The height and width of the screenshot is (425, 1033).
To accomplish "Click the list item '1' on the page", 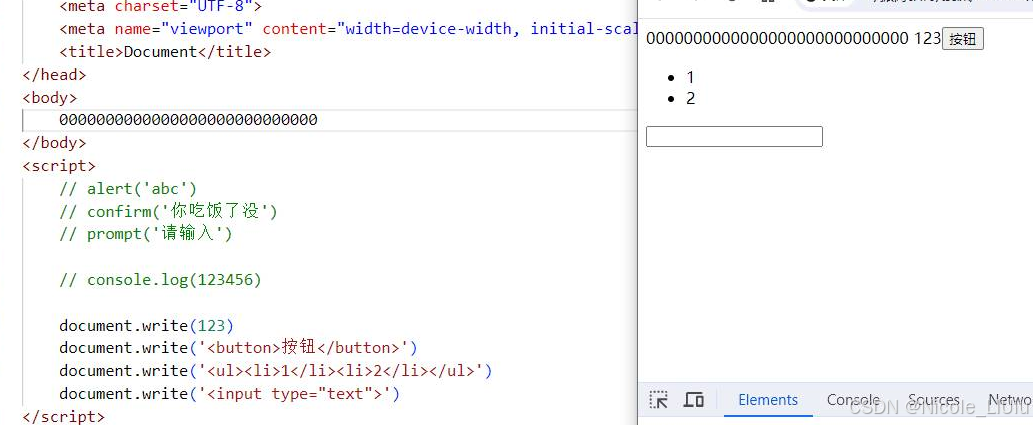I will click(690, 77).
